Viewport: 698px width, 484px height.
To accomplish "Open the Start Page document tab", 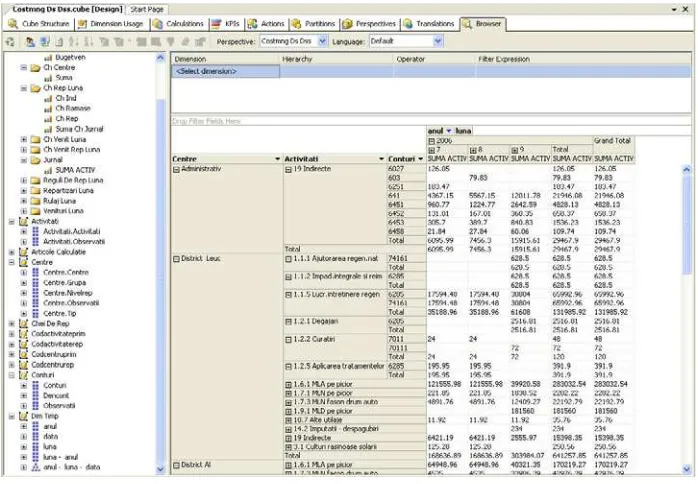I will pyautogui.click(x=147, y=9).
